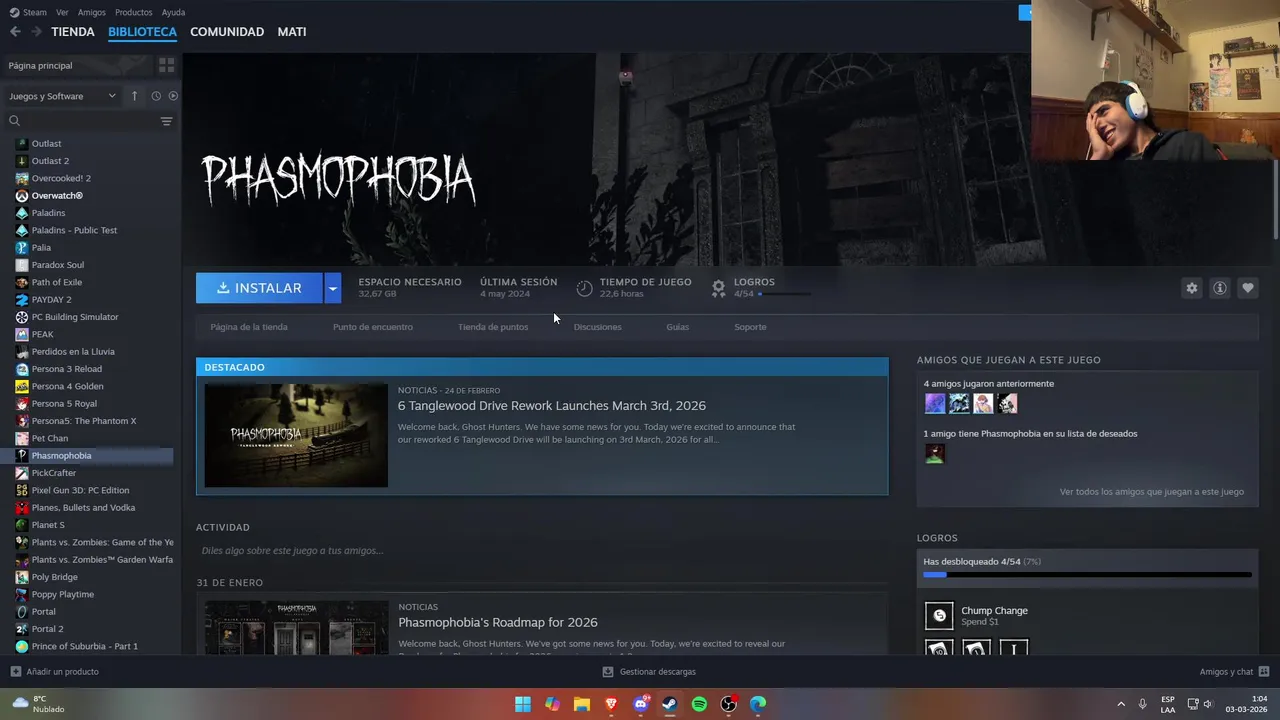Go back using the left arrow
This screenshot has height=720, width=1280.
point(15,32)
